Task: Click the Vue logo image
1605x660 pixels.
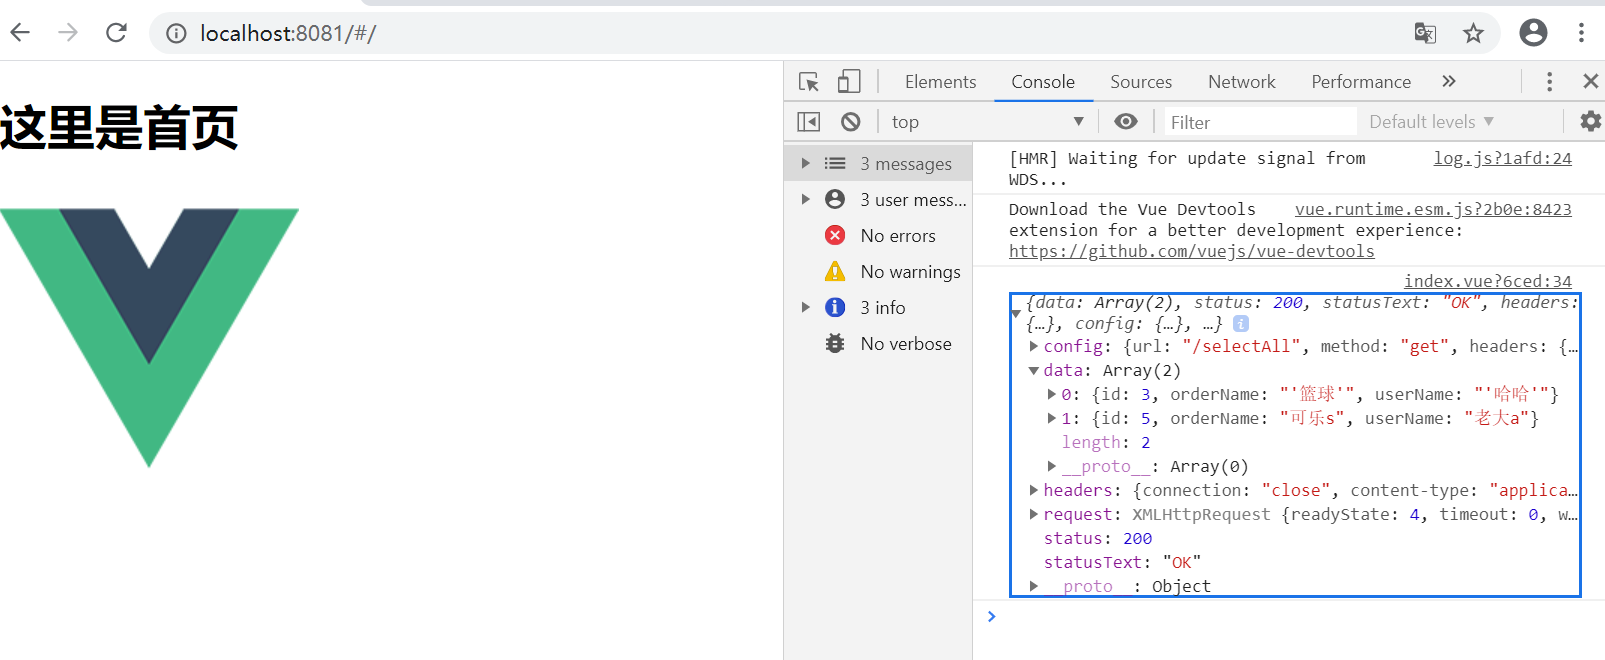Action: pyautogui.click(x=149, y=338)
